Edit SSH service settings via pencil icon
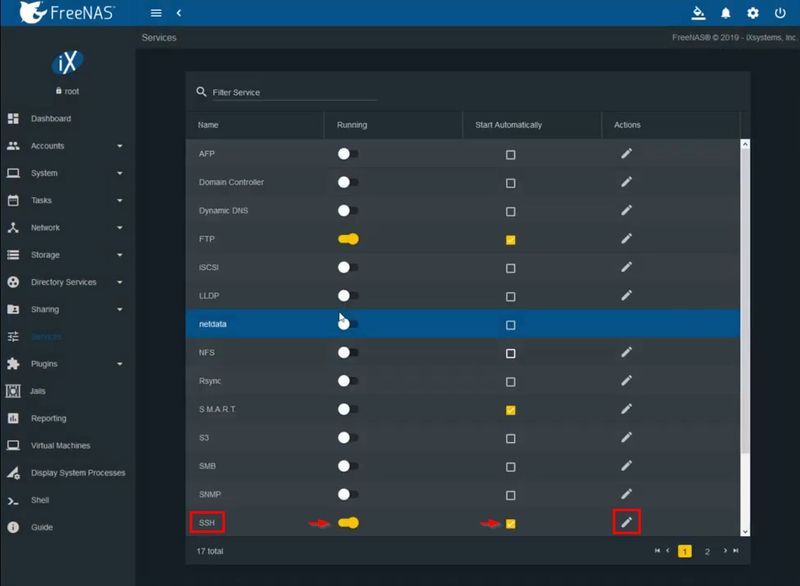Image resolution: width=800 pixels, height=586 pixels. [x=627, y=521]
